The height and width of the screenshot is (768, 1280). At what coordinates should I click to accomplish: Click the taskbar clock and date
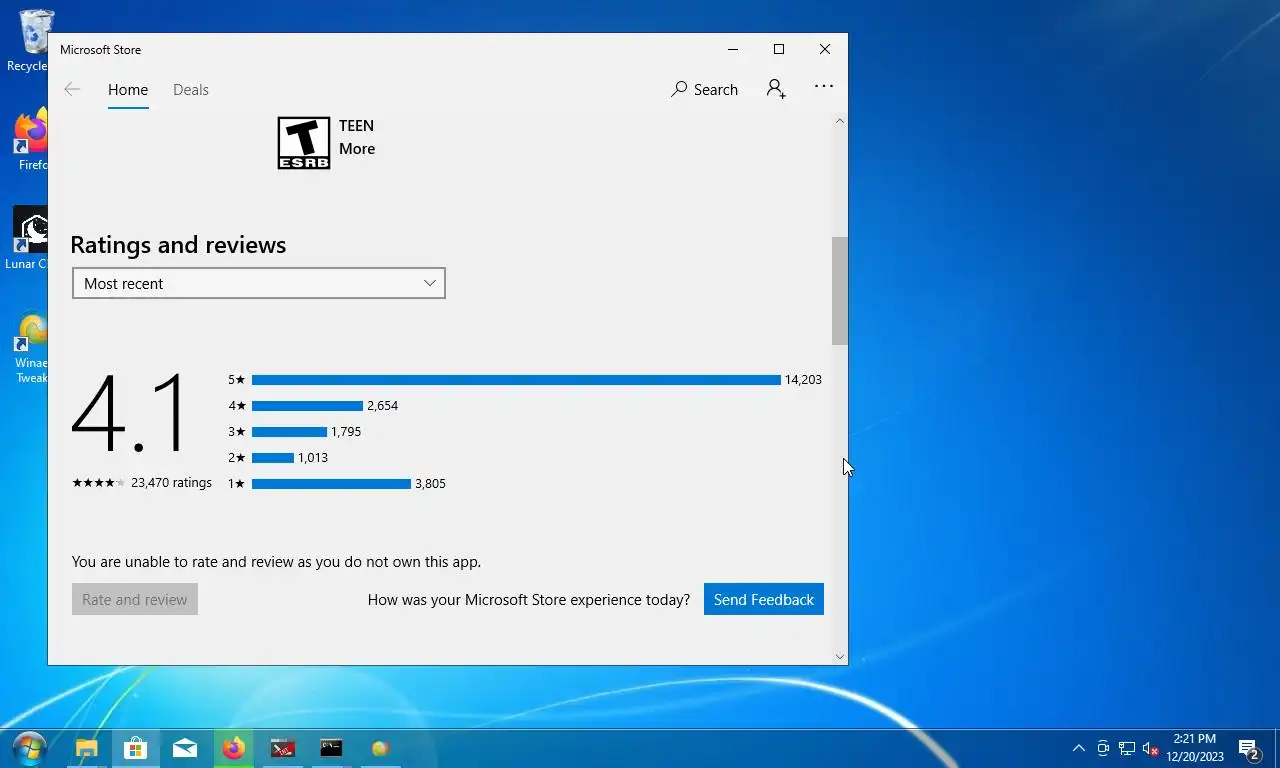(1194, 748)
